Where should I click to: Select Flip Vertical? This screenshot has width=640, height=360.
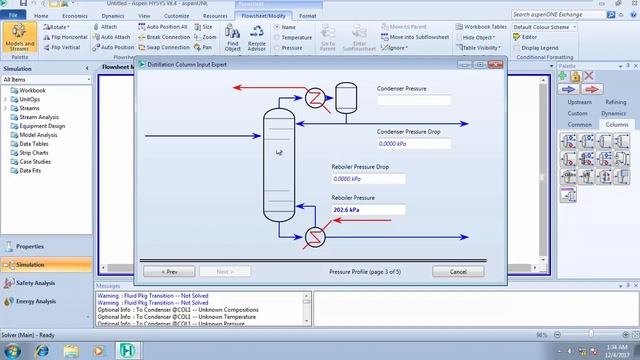[x=62, y=47]
